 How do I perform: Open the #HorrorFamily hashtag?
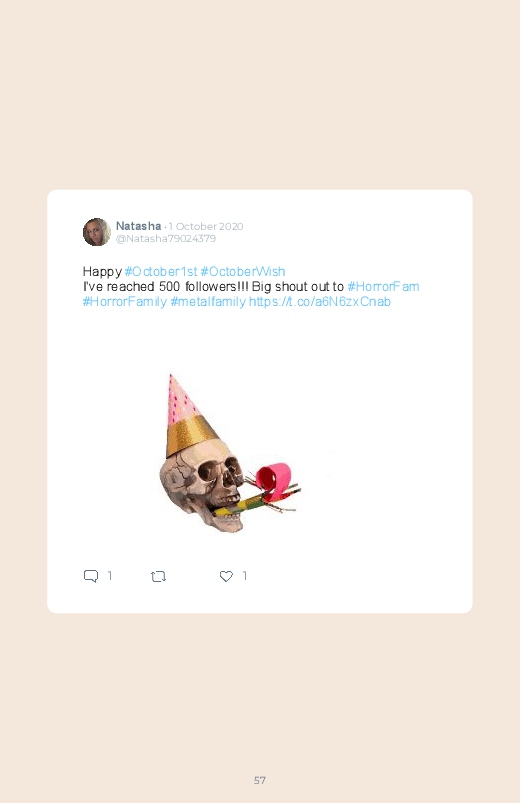pos(124,302)
